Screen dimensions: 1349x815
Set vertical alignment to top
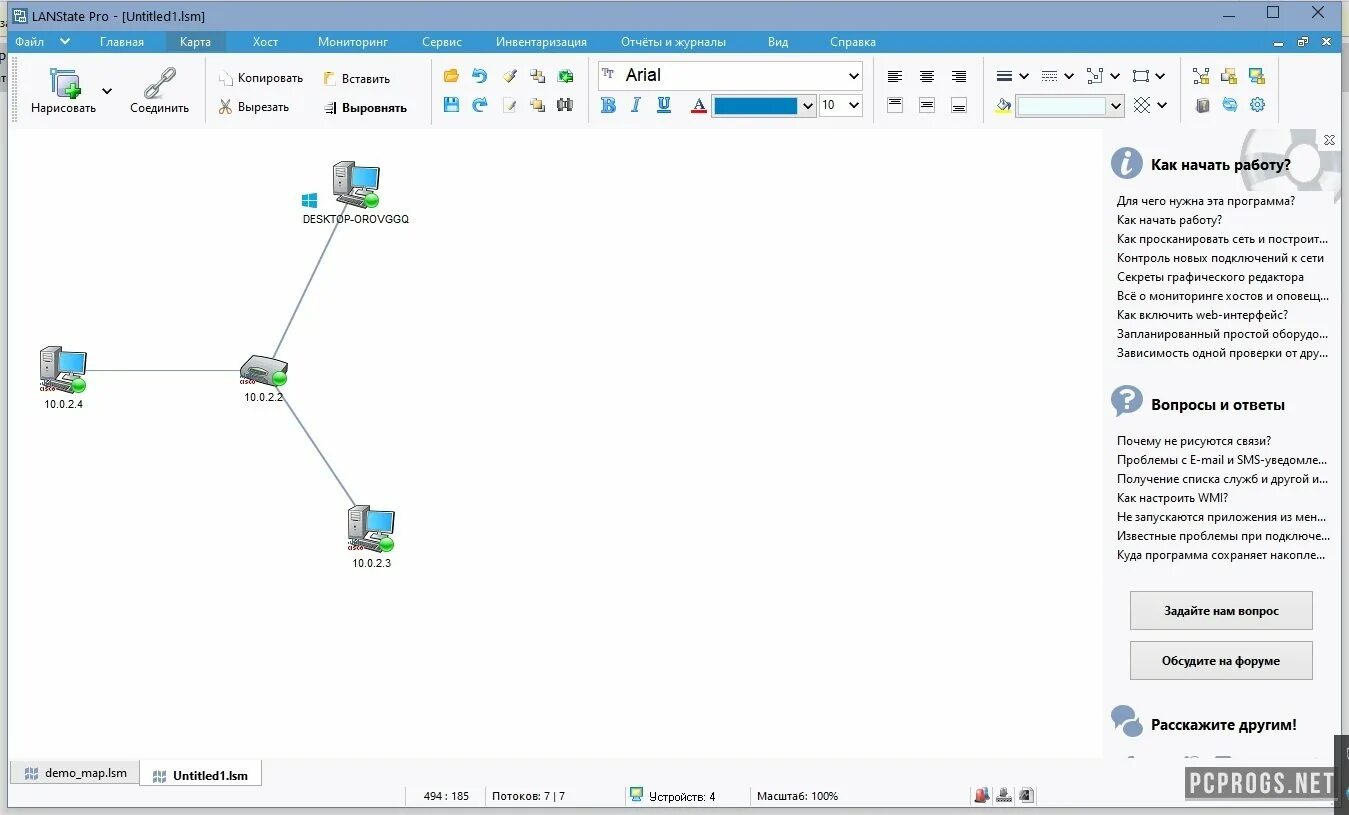tap(895, 105)
